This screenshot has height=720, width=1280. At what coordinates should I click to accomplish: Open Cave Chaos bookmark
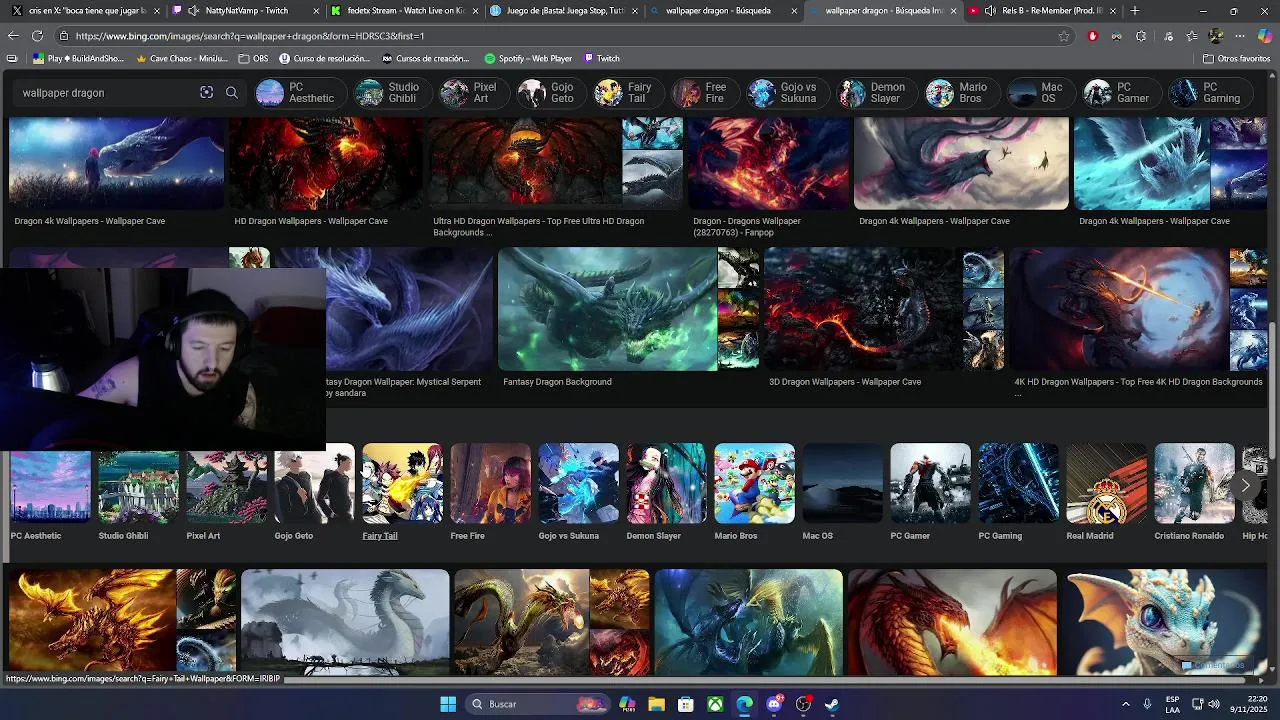181,58
